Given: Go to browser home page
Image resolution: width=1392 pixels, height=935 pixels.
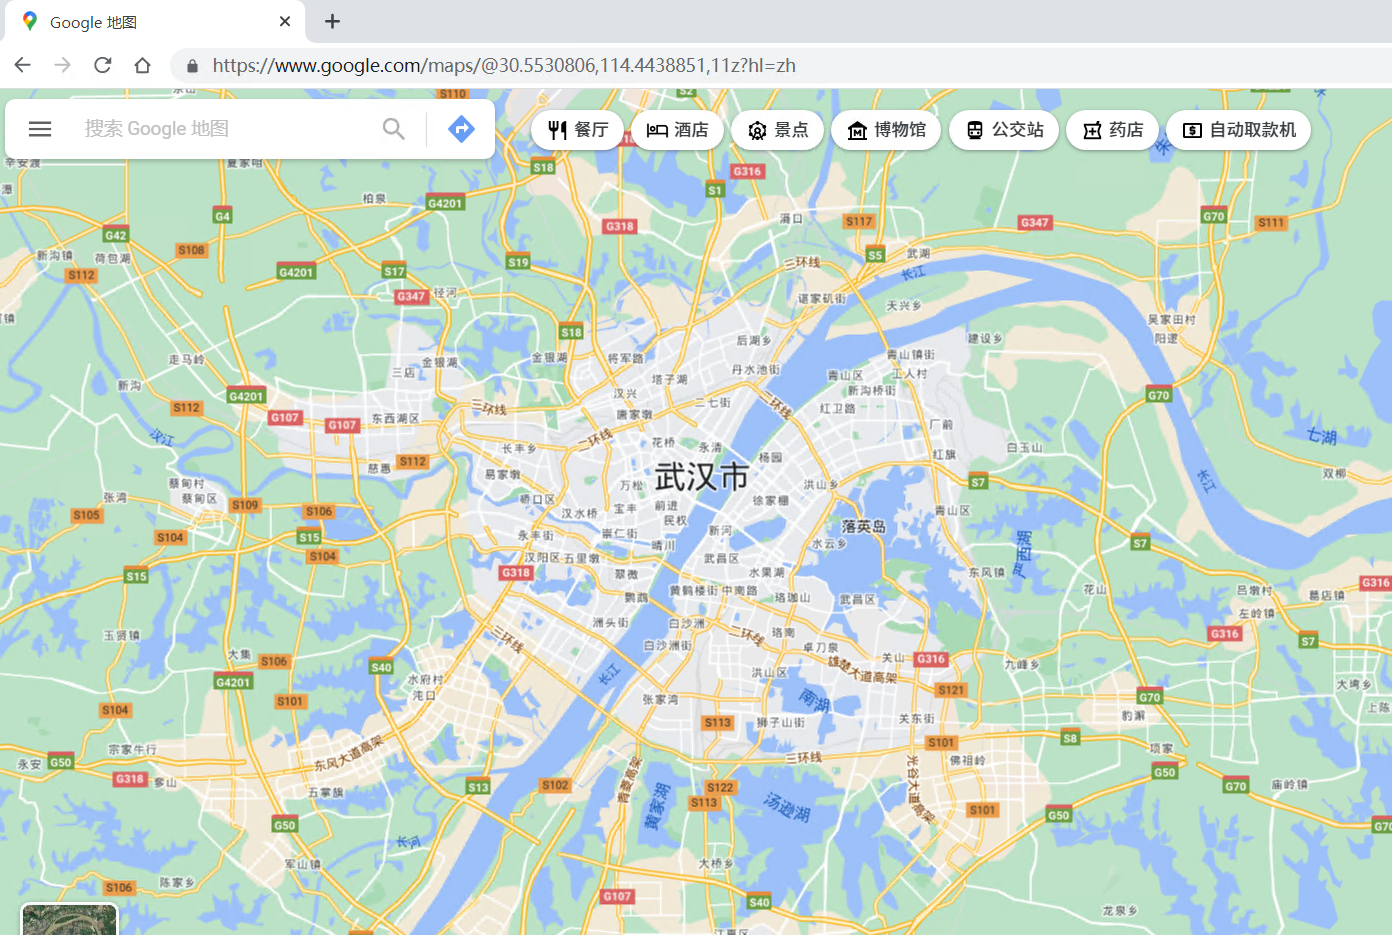Looking at the screenshot, I should [143, 65].
